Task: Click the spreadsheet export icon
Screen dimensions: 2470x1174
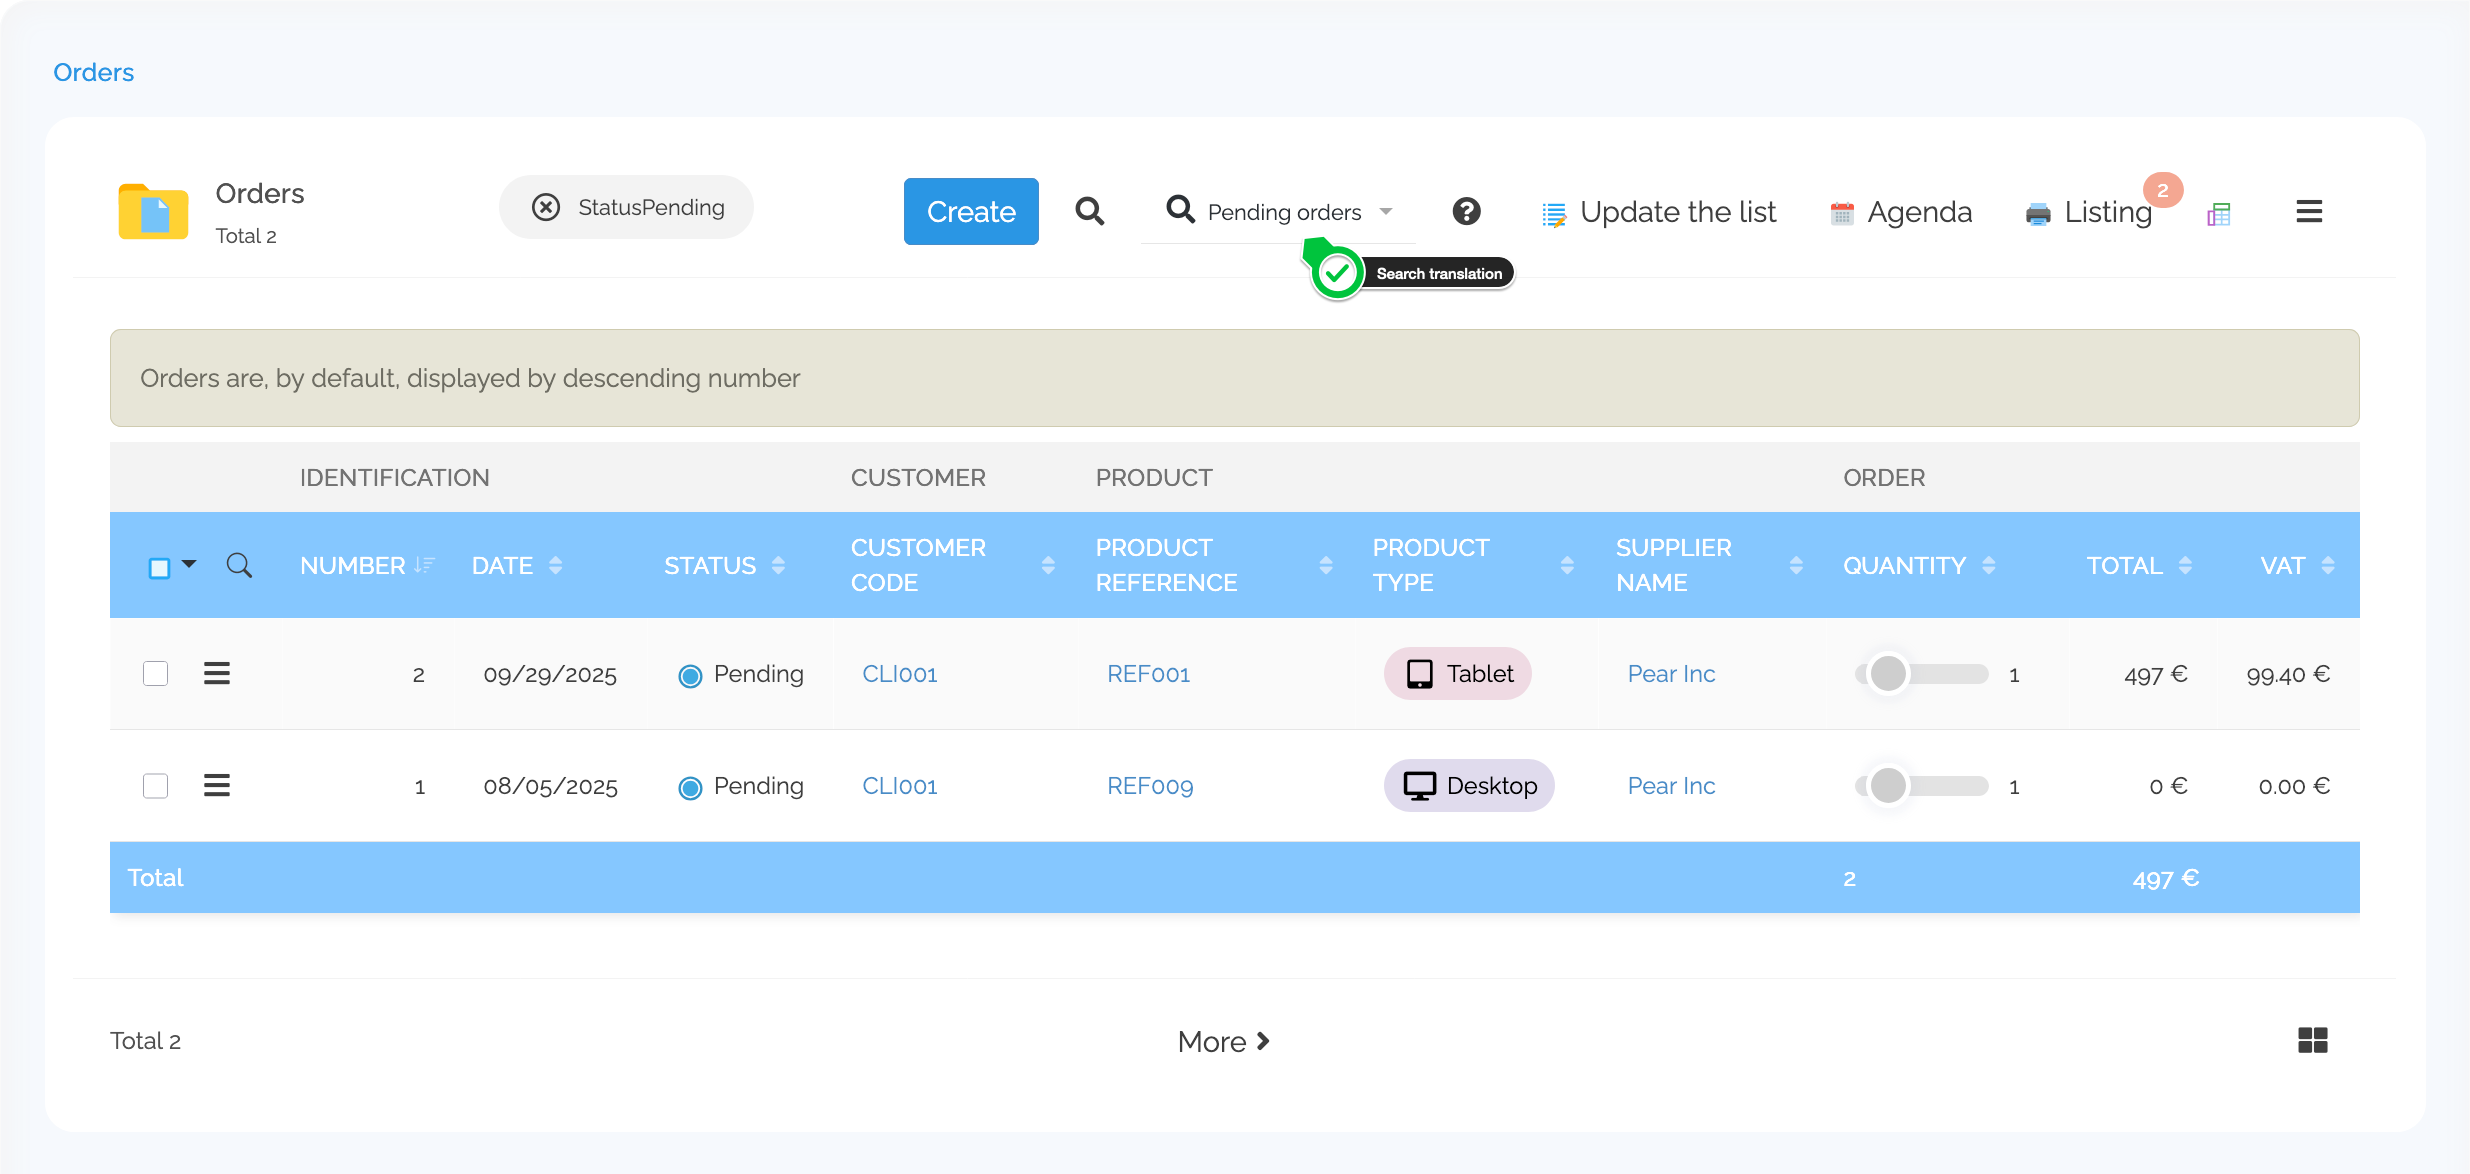Action: pyautogui.click(x=2219, y=213)
